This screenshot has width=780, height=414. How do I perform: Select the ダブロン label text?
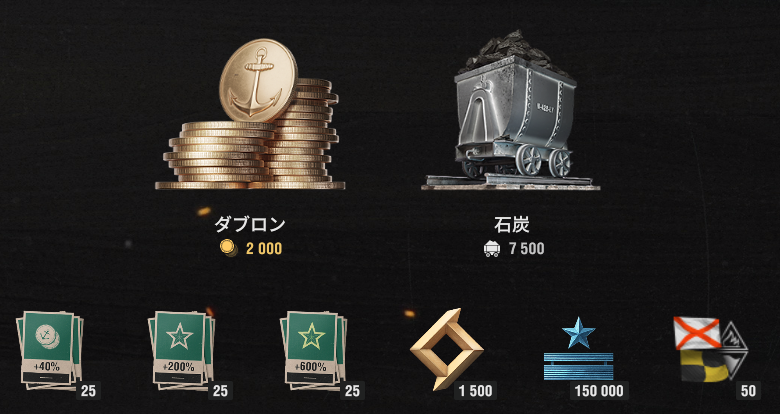250,225
